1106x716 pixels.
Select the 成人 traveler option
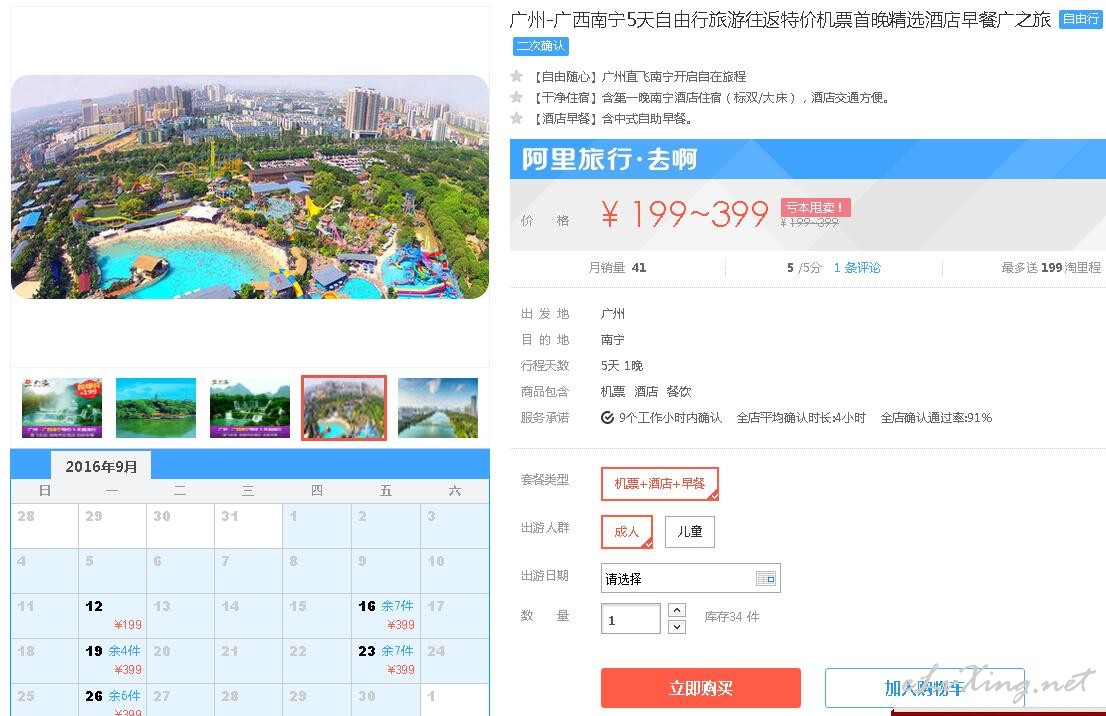coord(627,532)
